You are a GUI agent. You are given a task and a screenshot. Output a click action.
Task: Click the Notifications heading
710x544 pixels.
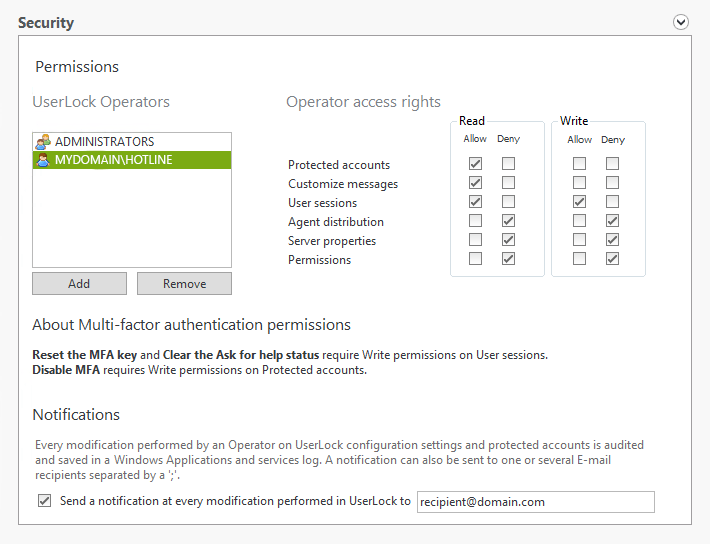pyautogui.click(x=76, y=414)
